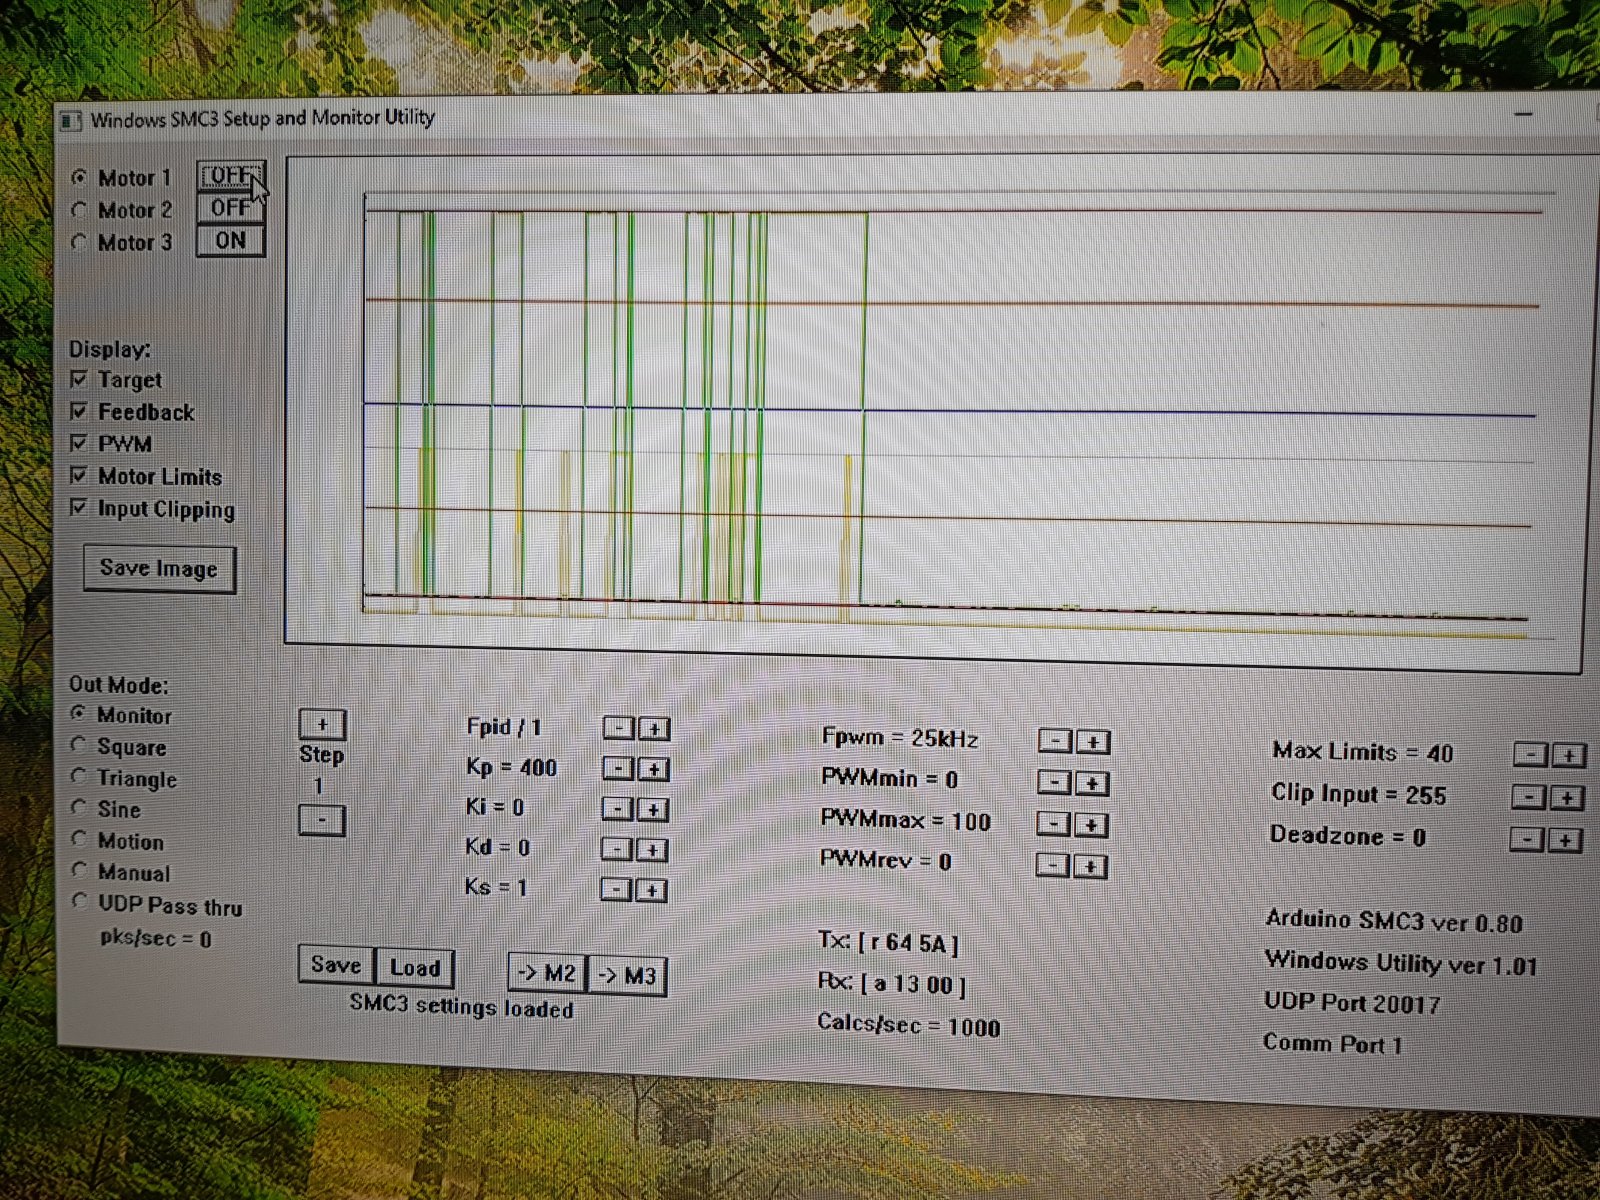The width and height of the screenshot is (1600, 1200).
Task: Select the Motor 2 radio button
Action: (x=79, y=210)
